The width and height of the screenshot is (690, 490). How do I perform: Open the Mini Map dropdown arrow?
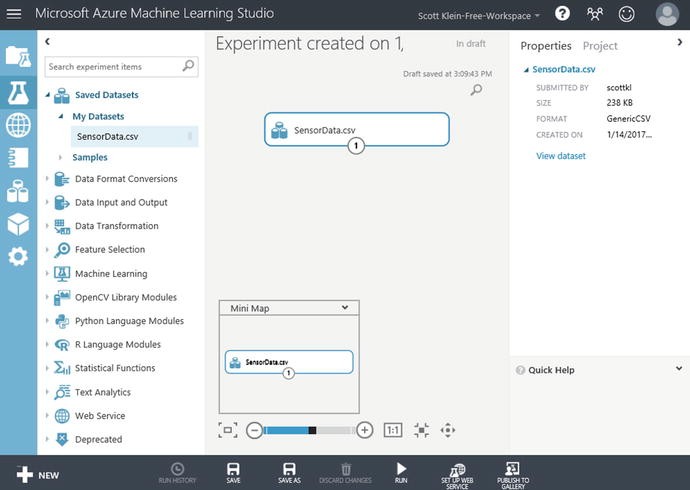(344, 308)
